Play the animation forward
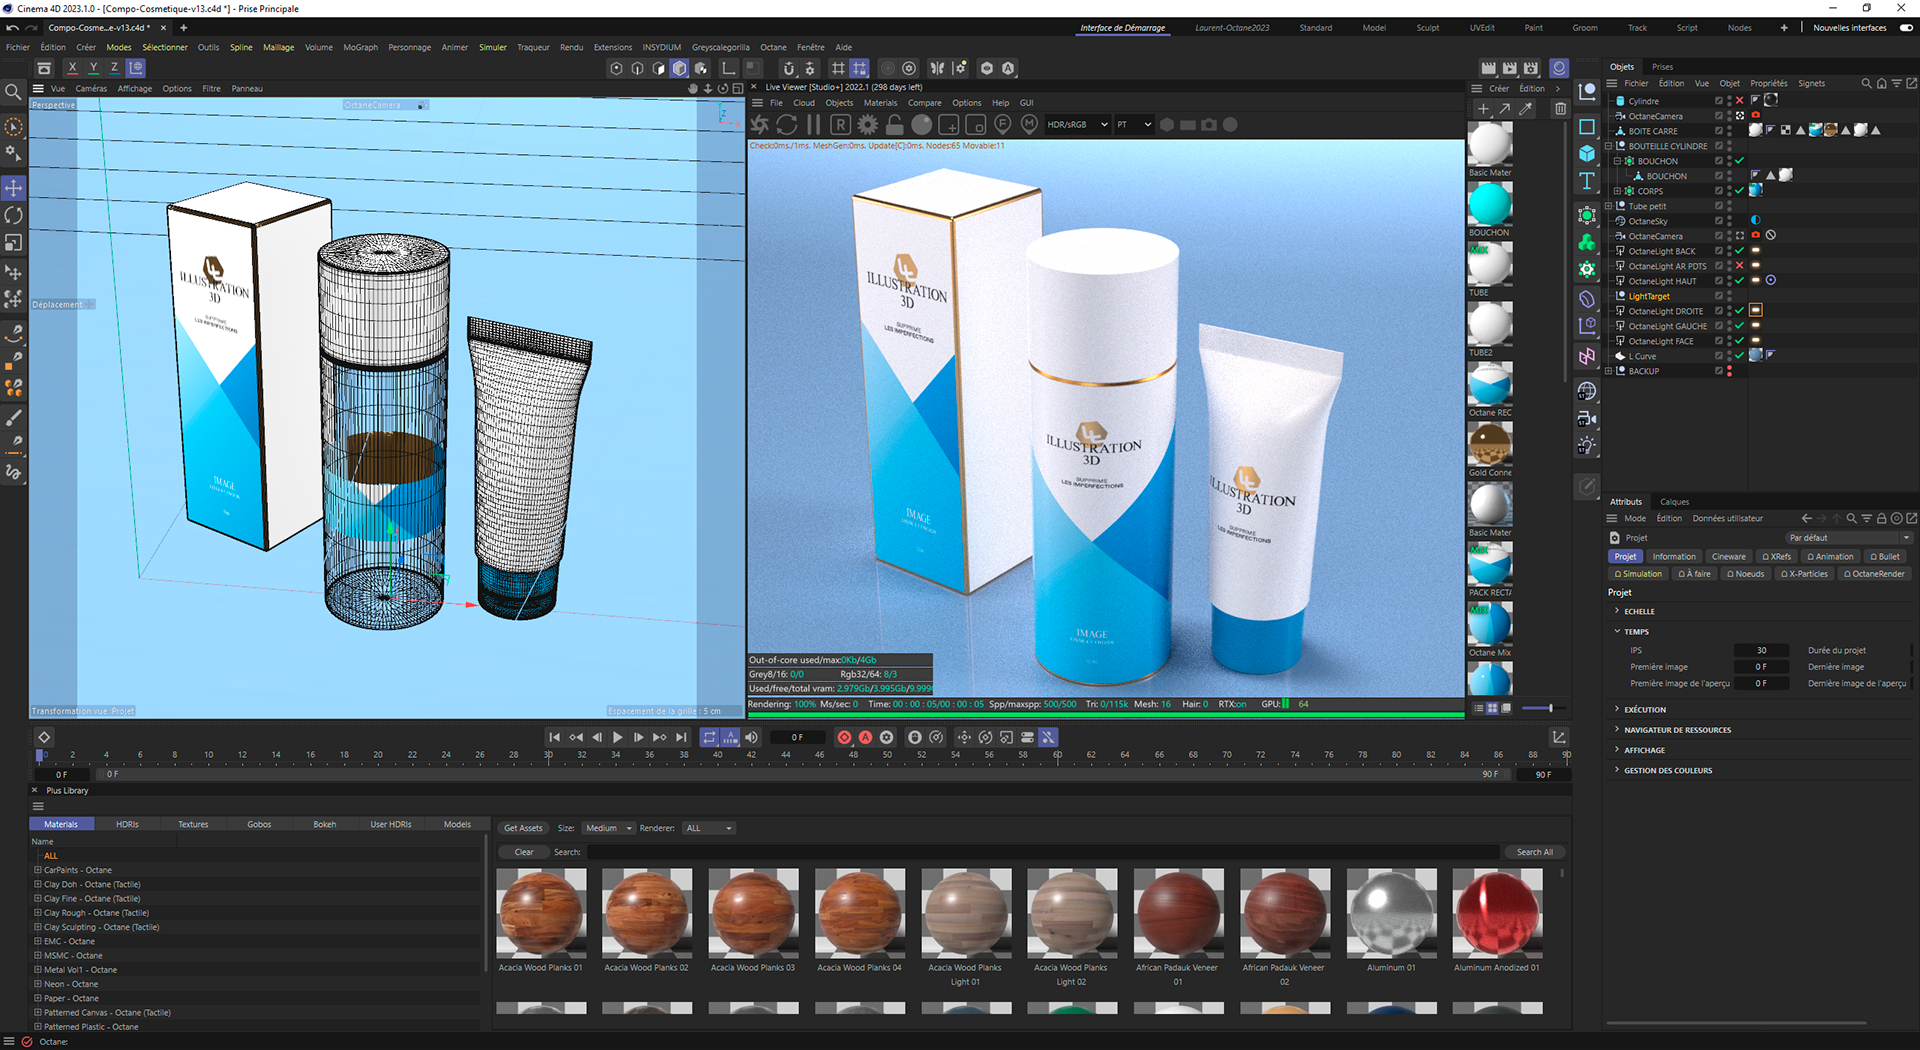The image size is (1920, 1050). (618, 737)
